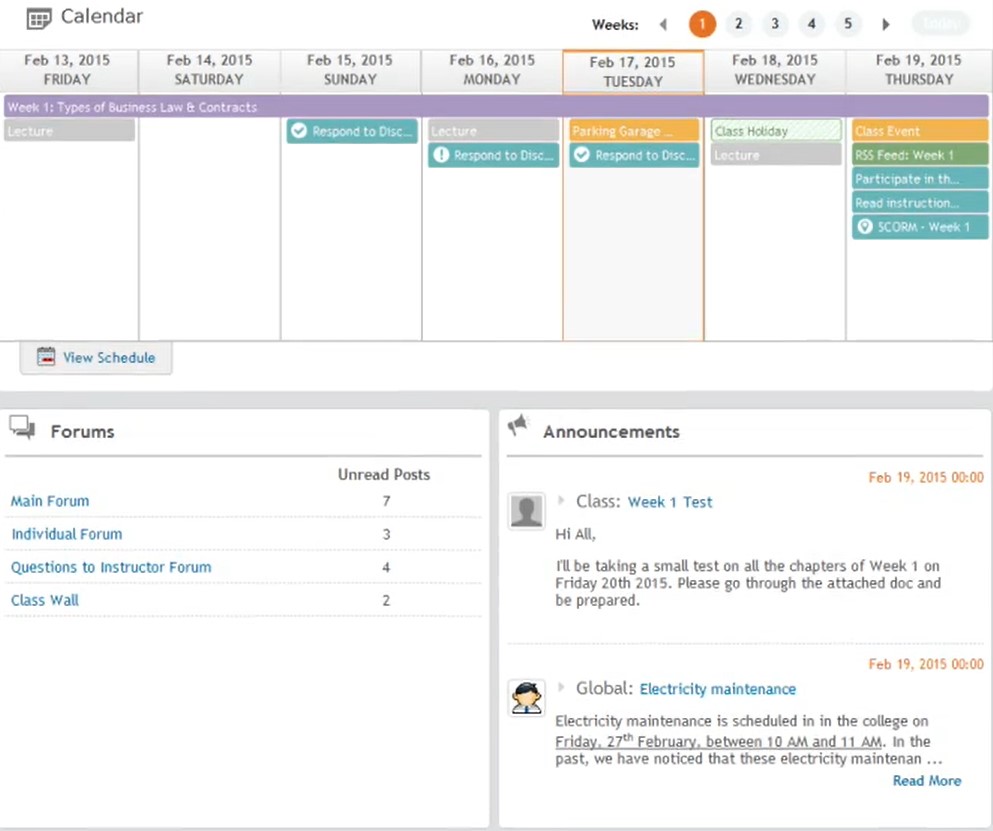Viewport: 993px width, 831px height.
Task: Click the Announcements megaphone icon
Action: pyautogui.click(x=517, y=427)
